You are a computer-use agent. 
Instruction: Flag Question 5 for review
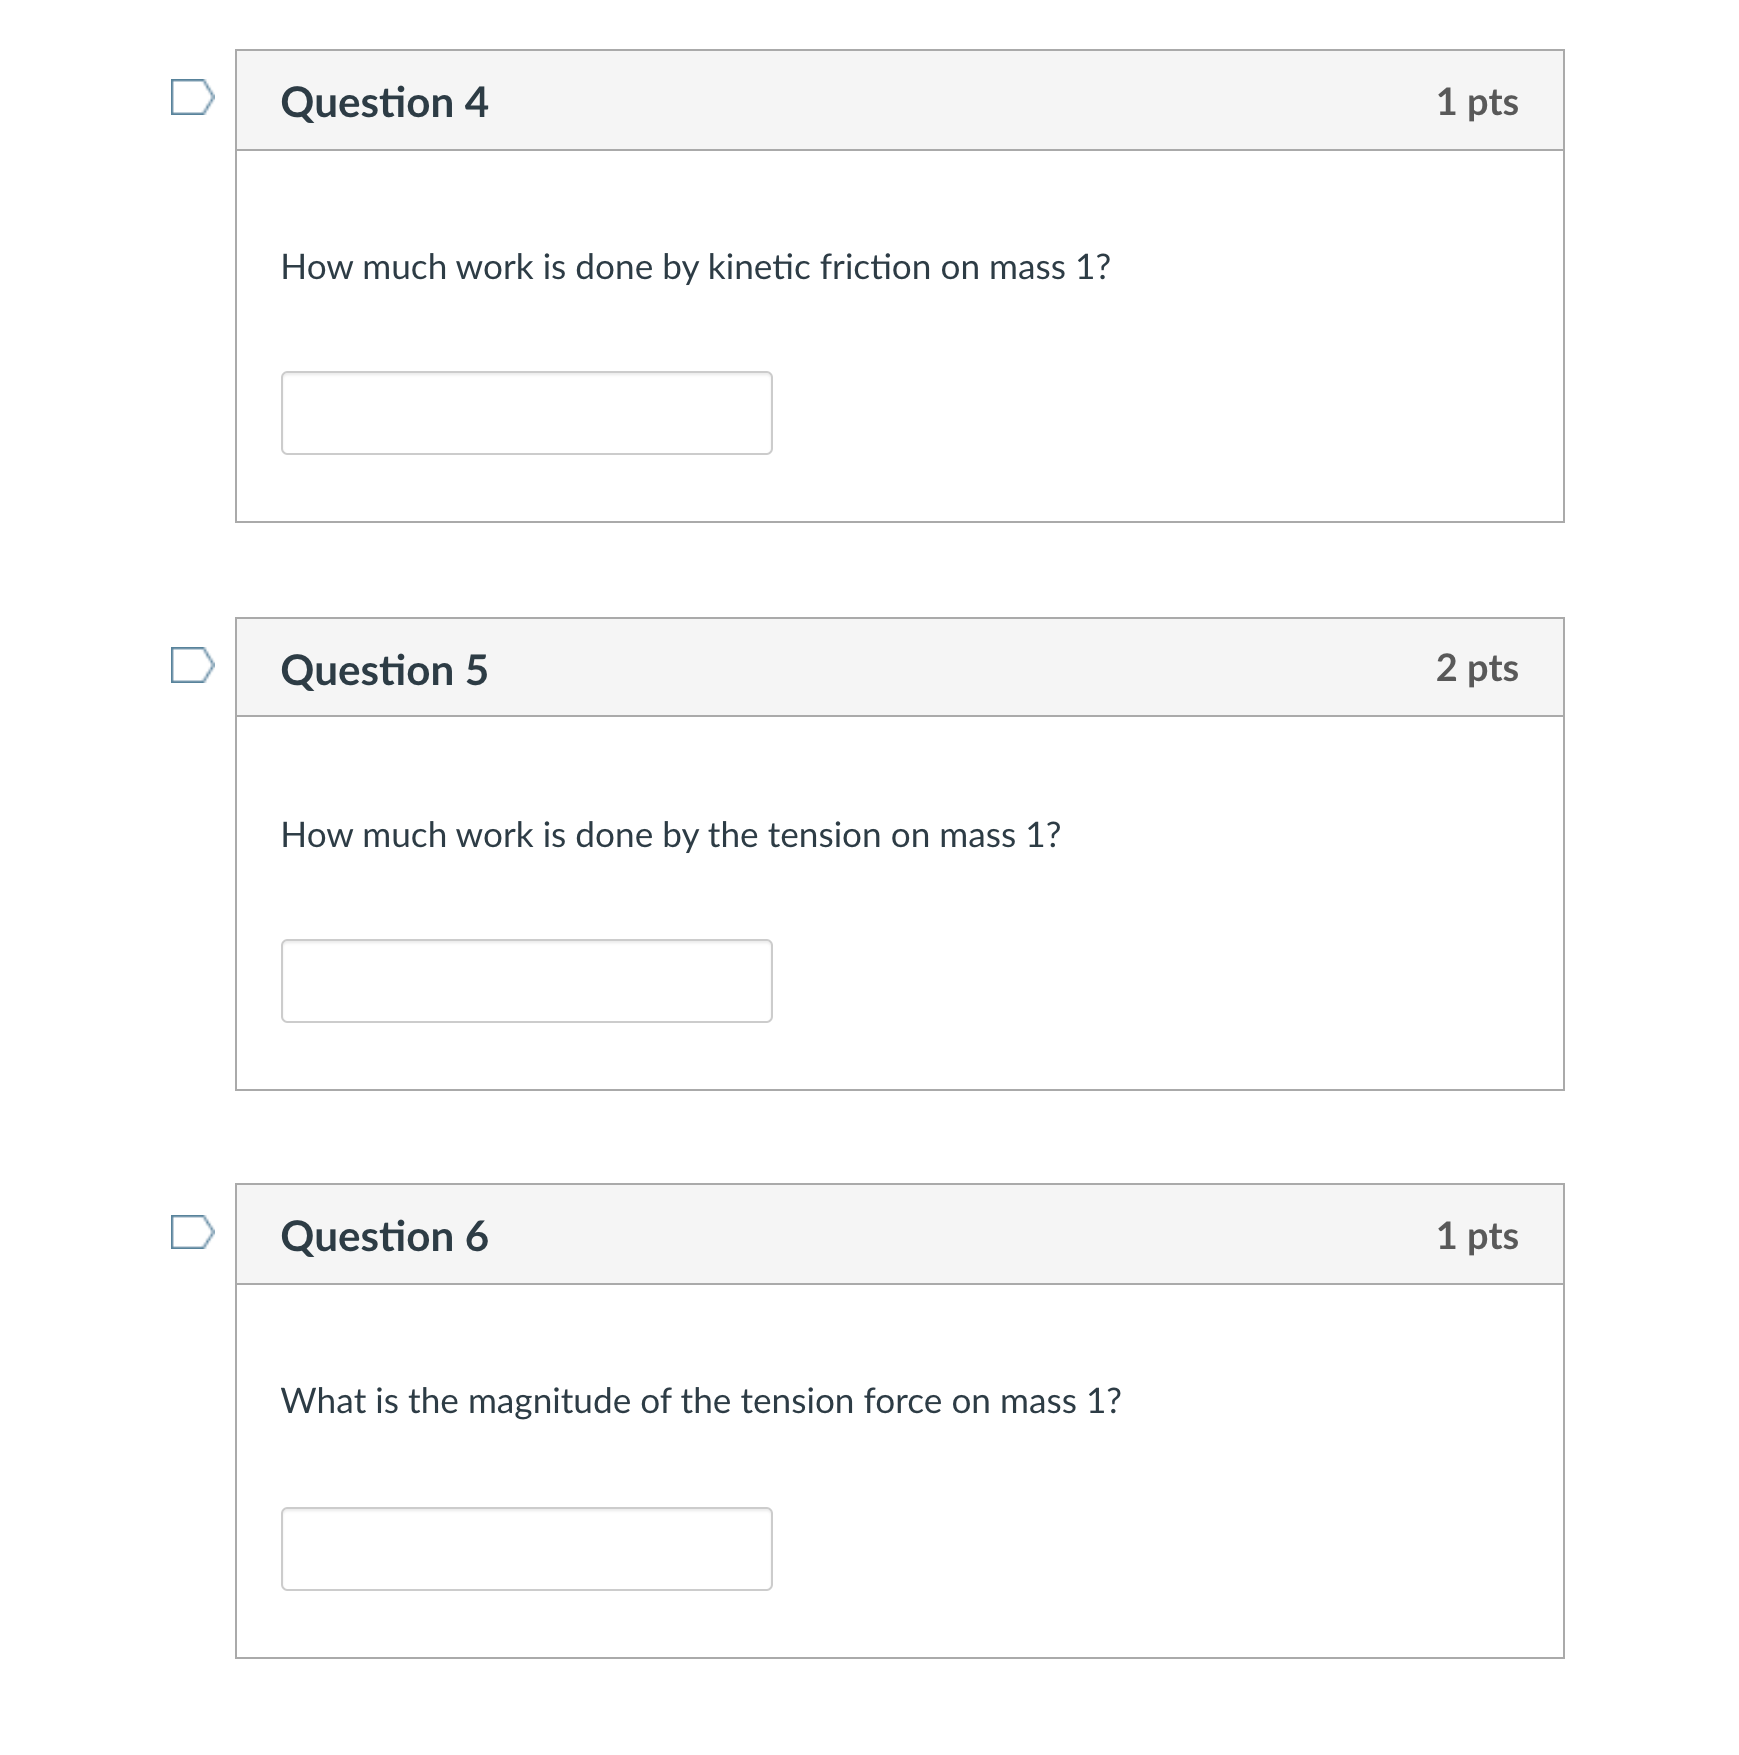(x=192, y=665)
